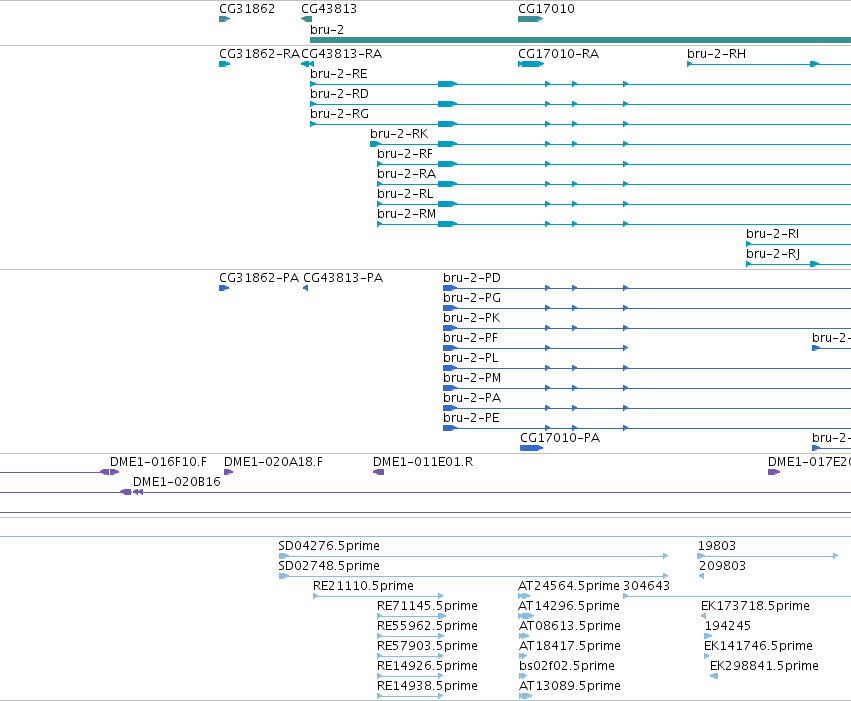The width and height of the screenshot is (851, 701).
Task: Click the 194245 feature label
Action: tap(727, 626)
